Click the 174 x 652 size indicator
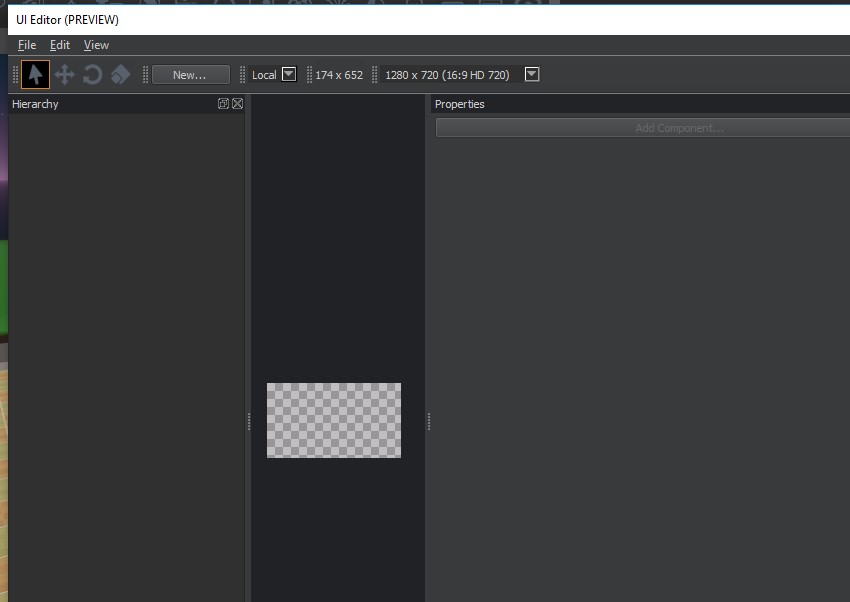 [x=339, y=74]
